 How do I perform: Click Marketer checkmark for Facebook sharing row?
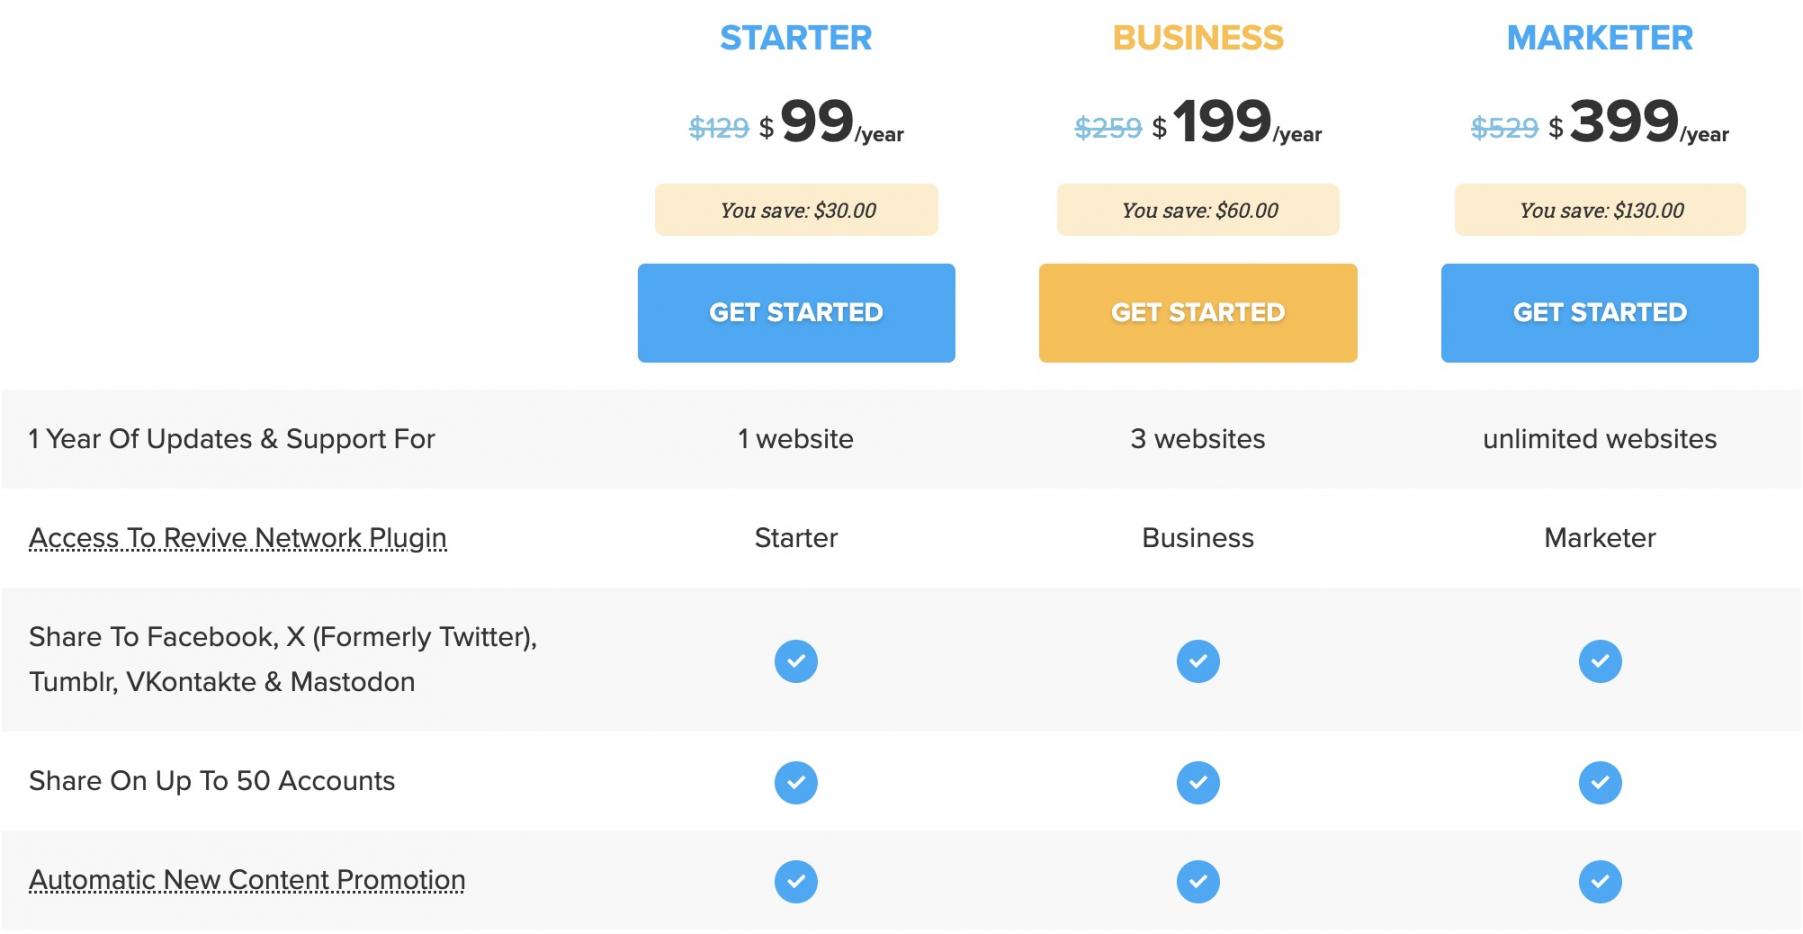1600,661
